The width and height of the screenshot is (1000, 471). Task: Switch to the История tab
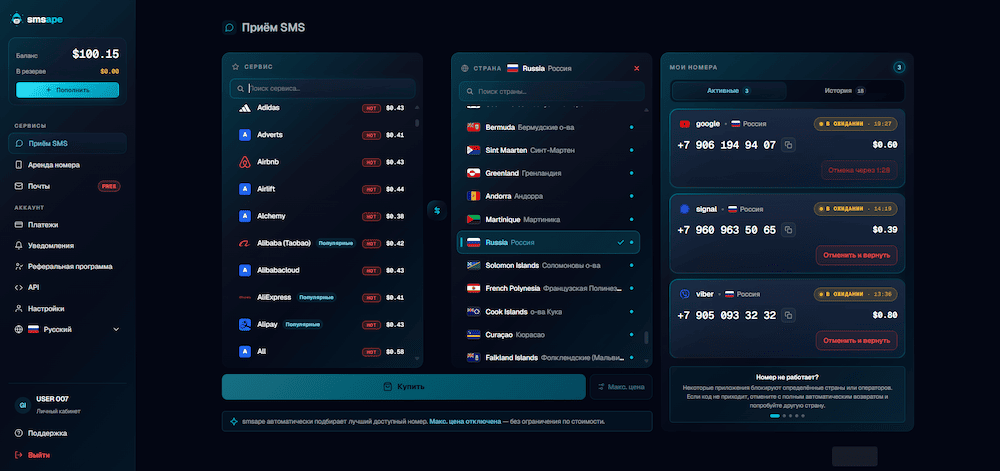[x=844, y=91]
